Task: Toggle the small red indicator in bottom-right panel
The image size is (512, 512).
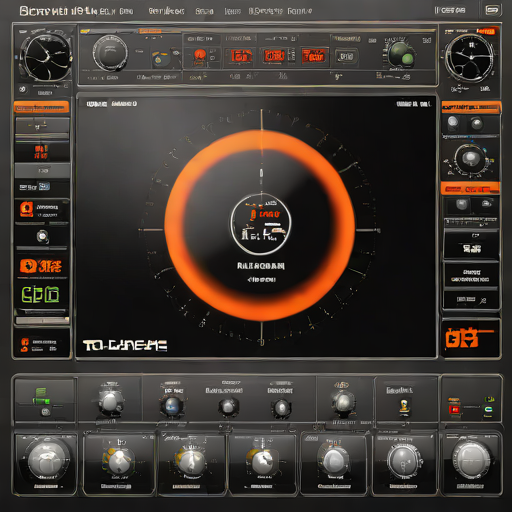Action: click(x=455, y=410)
